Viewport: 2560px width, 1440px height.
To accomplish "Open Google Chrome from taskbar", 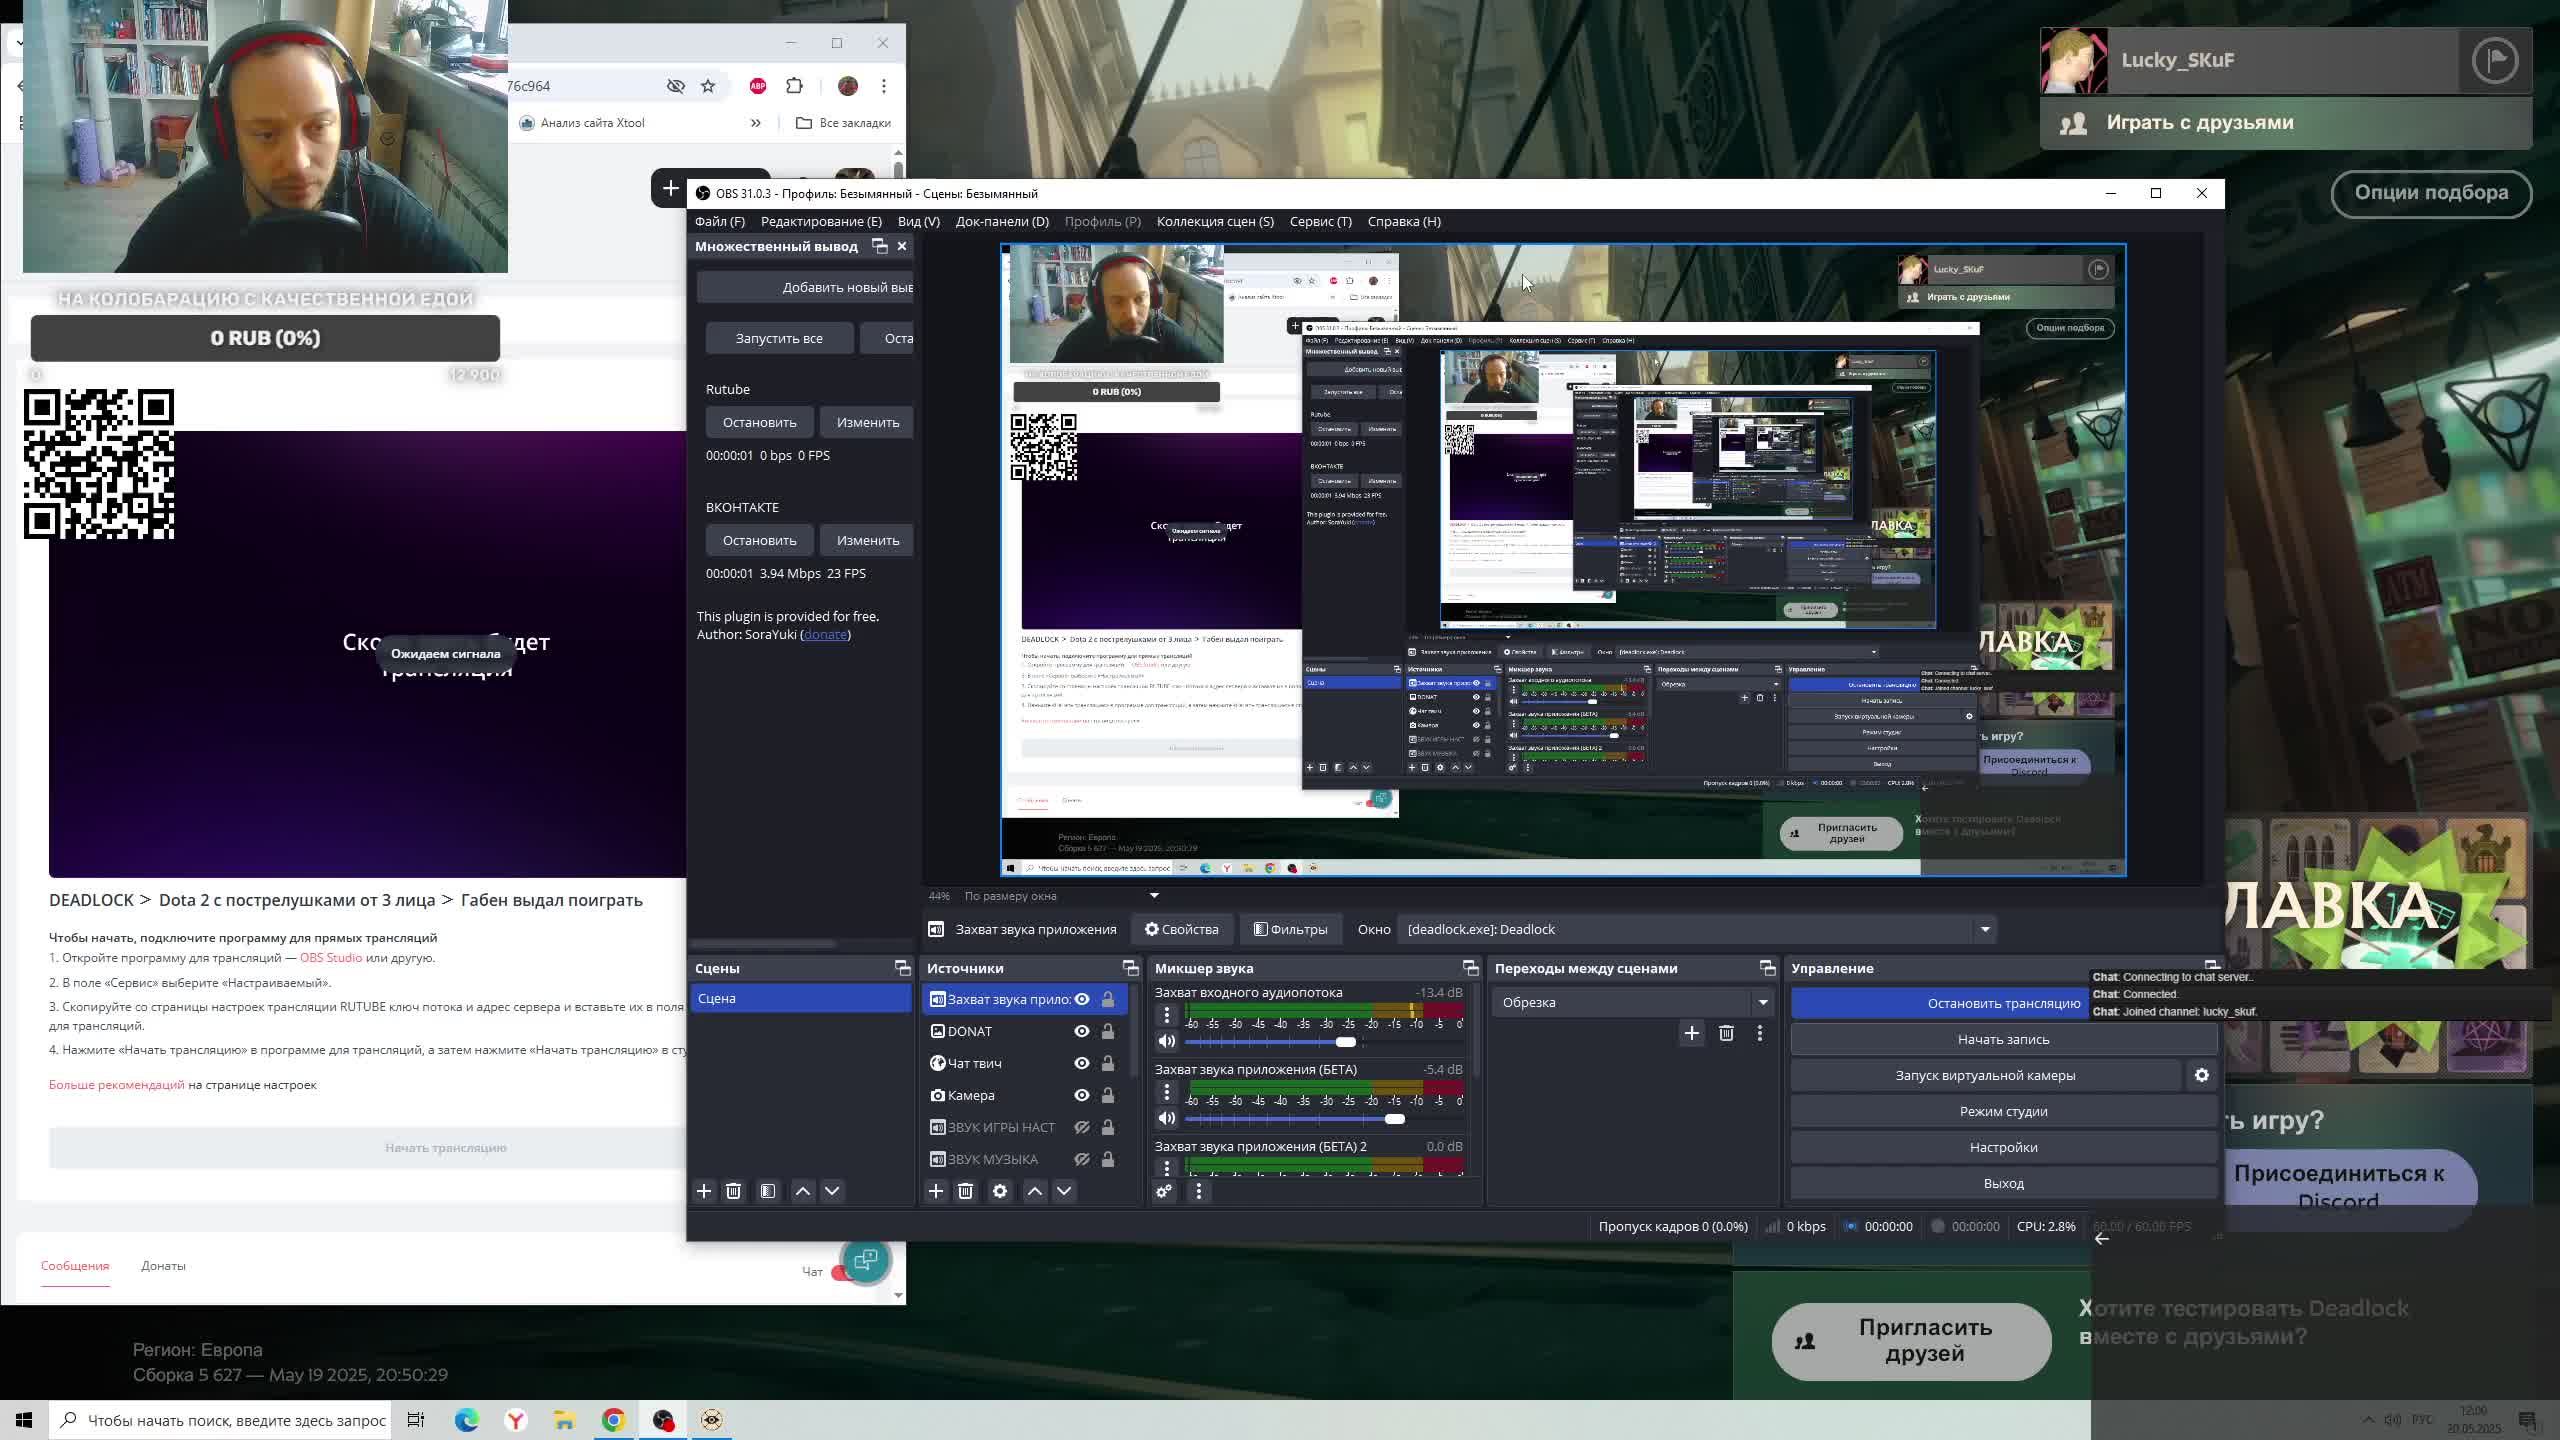I will point(614,1420).
